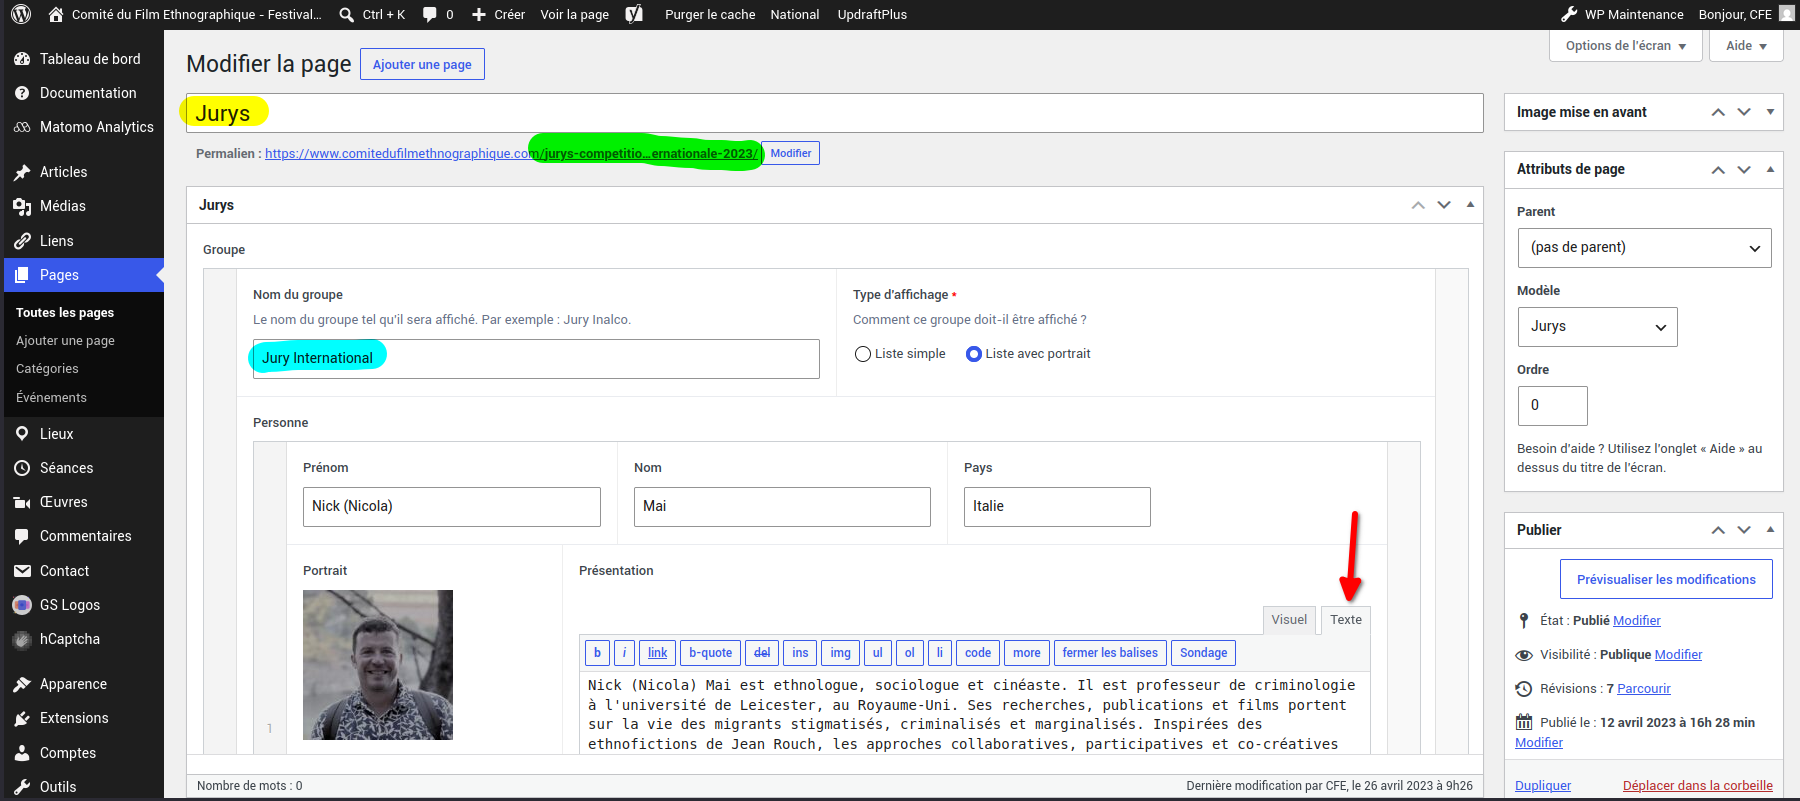This screenshot has height=801, width=1800.
Task: Open comments bubble in admin bar
Action: [438, 14]
